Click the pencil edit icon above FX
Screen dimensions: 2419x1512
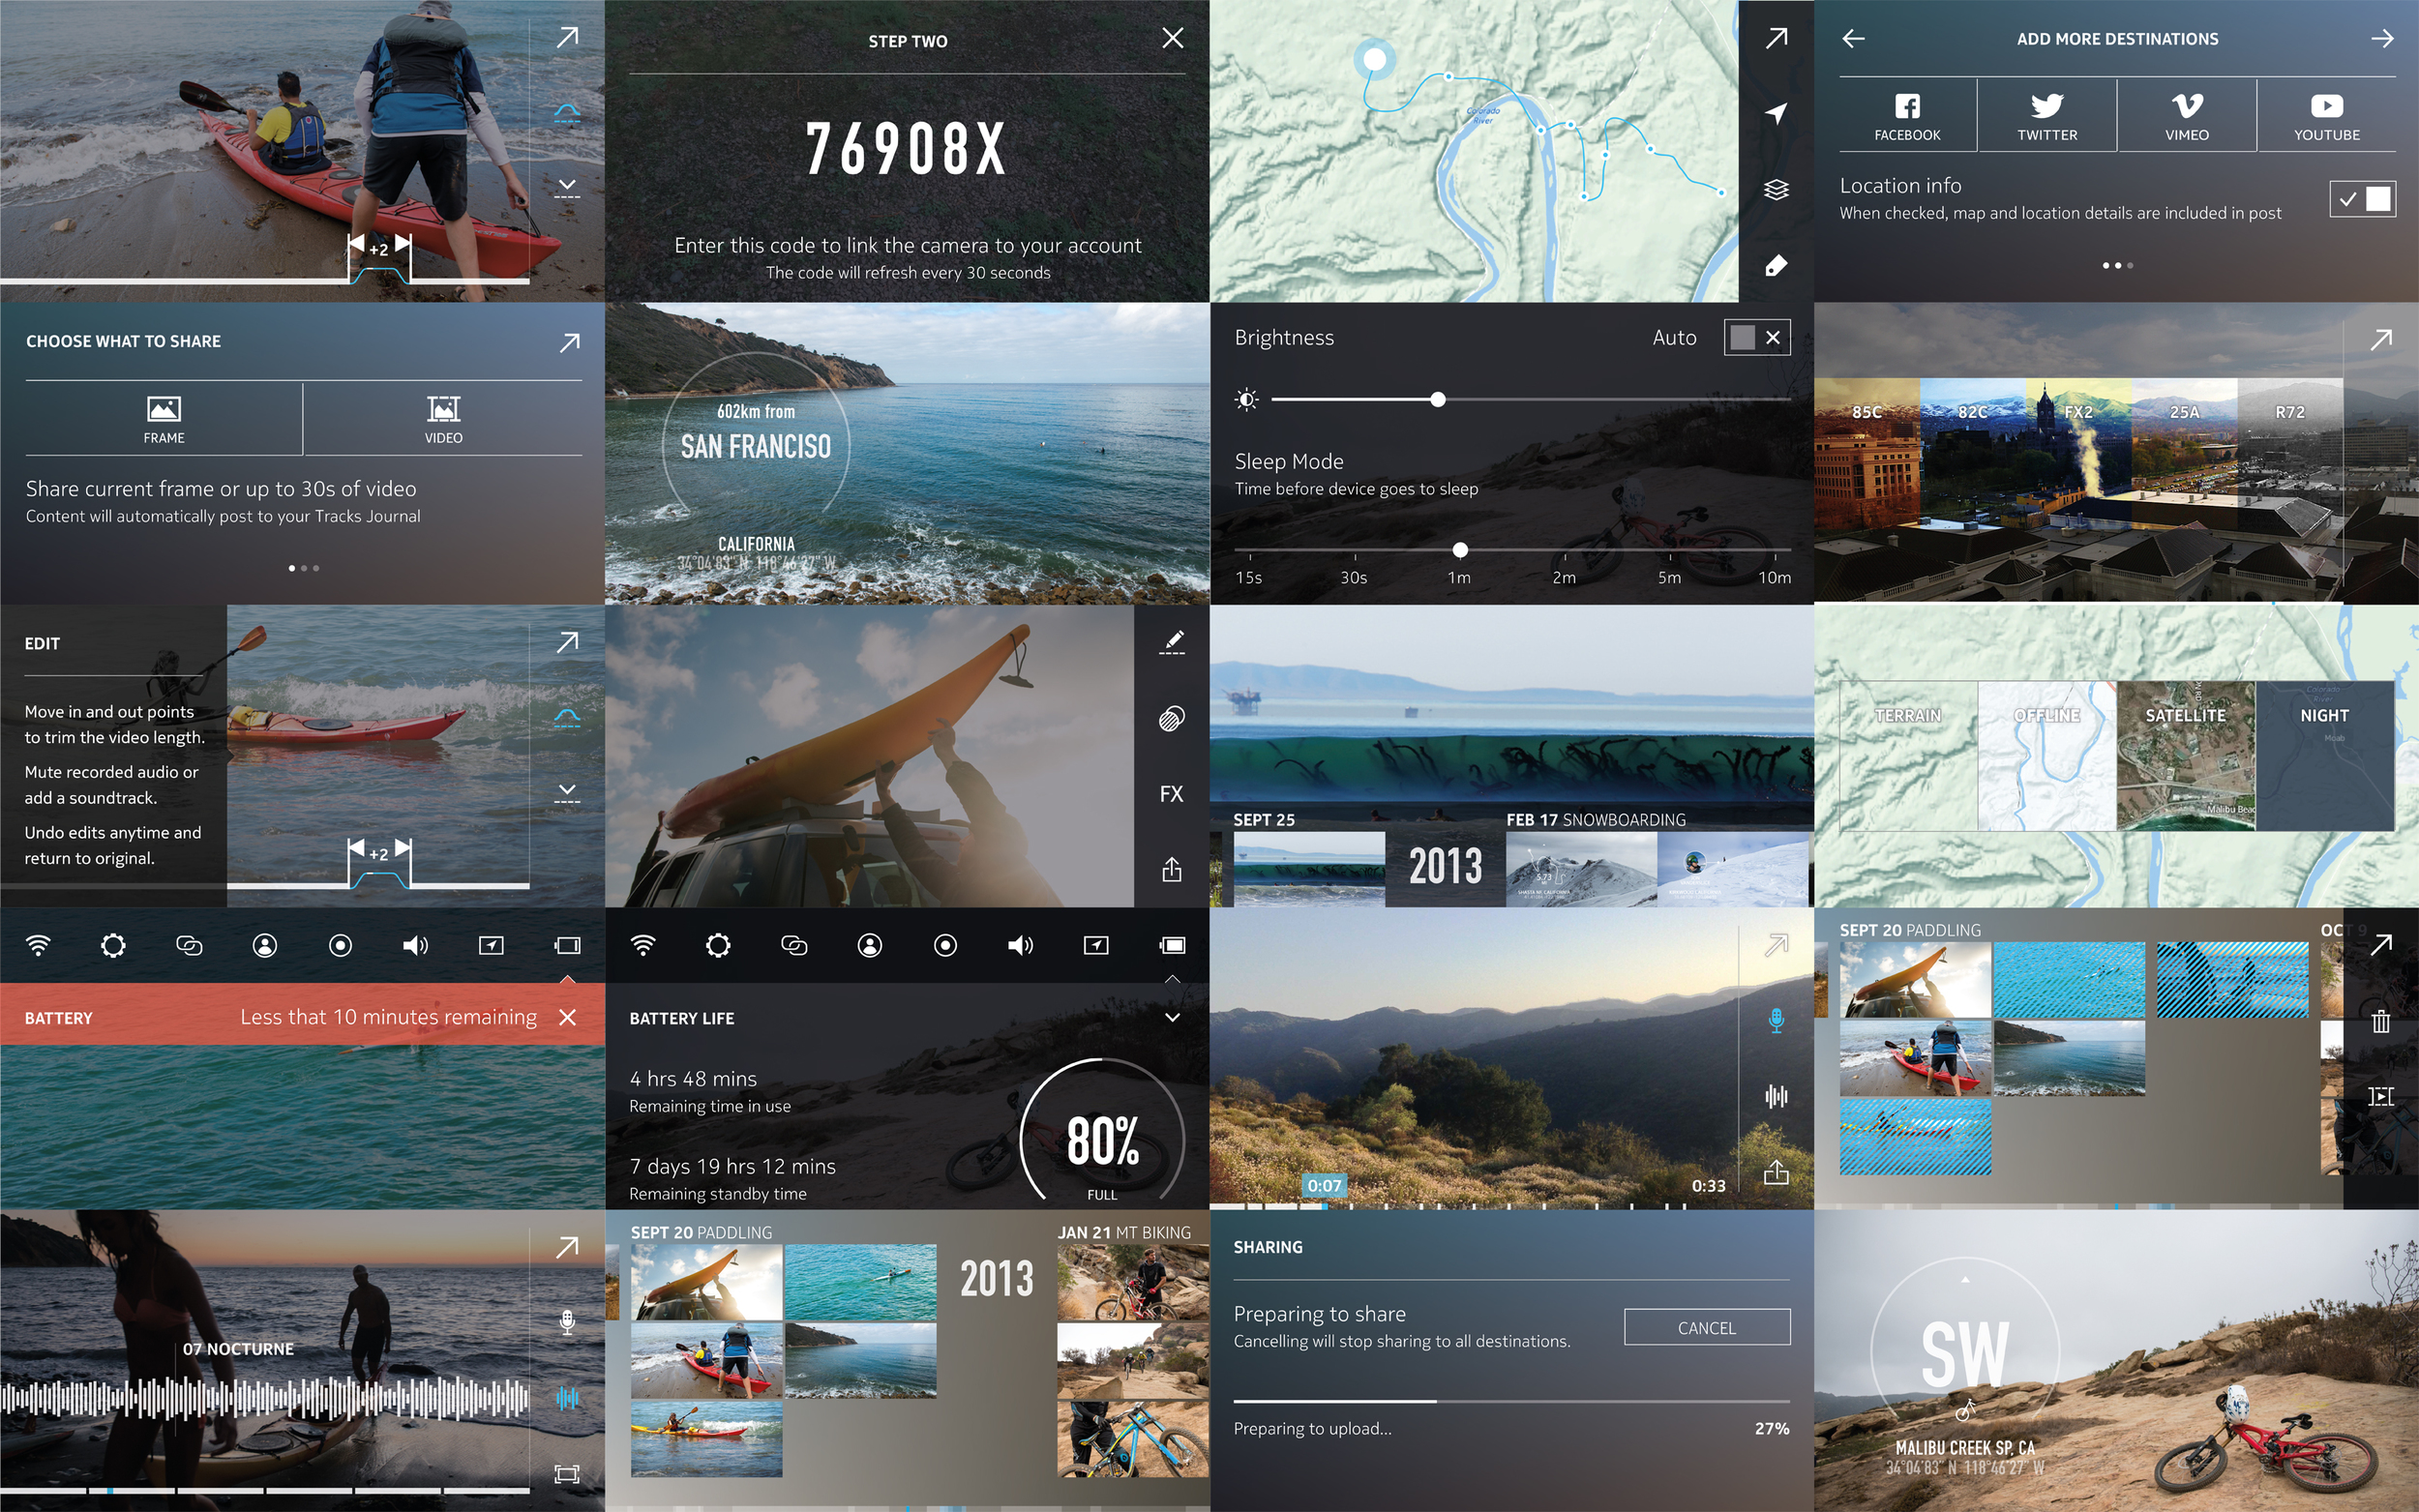point(1172,642)
